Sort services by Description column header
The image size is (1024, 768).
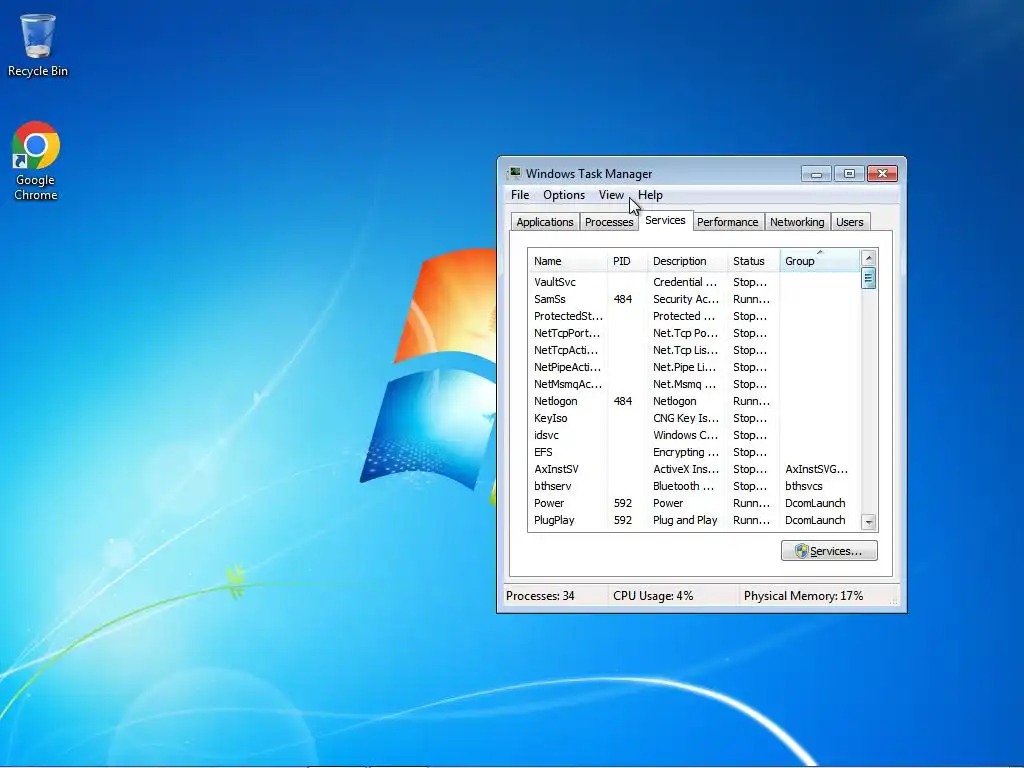(687, 261)
